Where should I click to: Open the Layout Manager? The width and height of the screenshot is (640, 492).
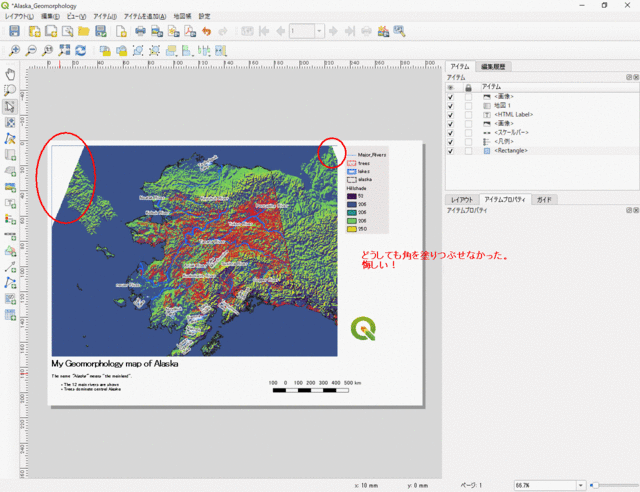click(67, 31)
